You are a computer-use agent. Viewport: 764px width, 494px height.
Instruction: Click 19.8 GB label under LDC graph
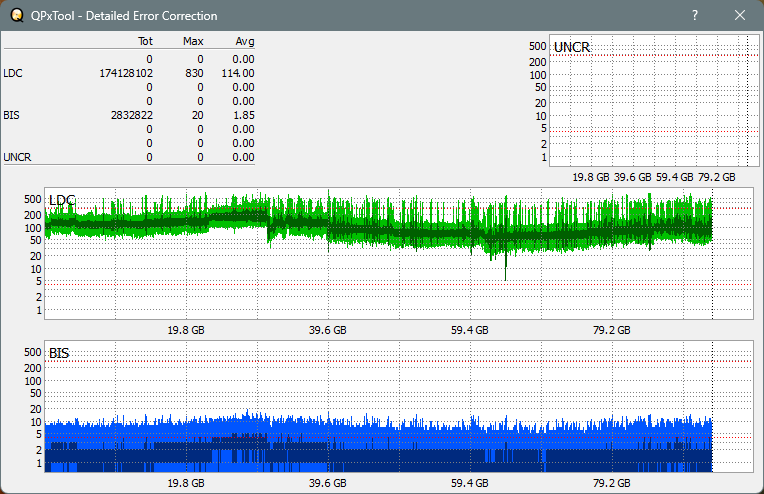click(x=186, y=330)
